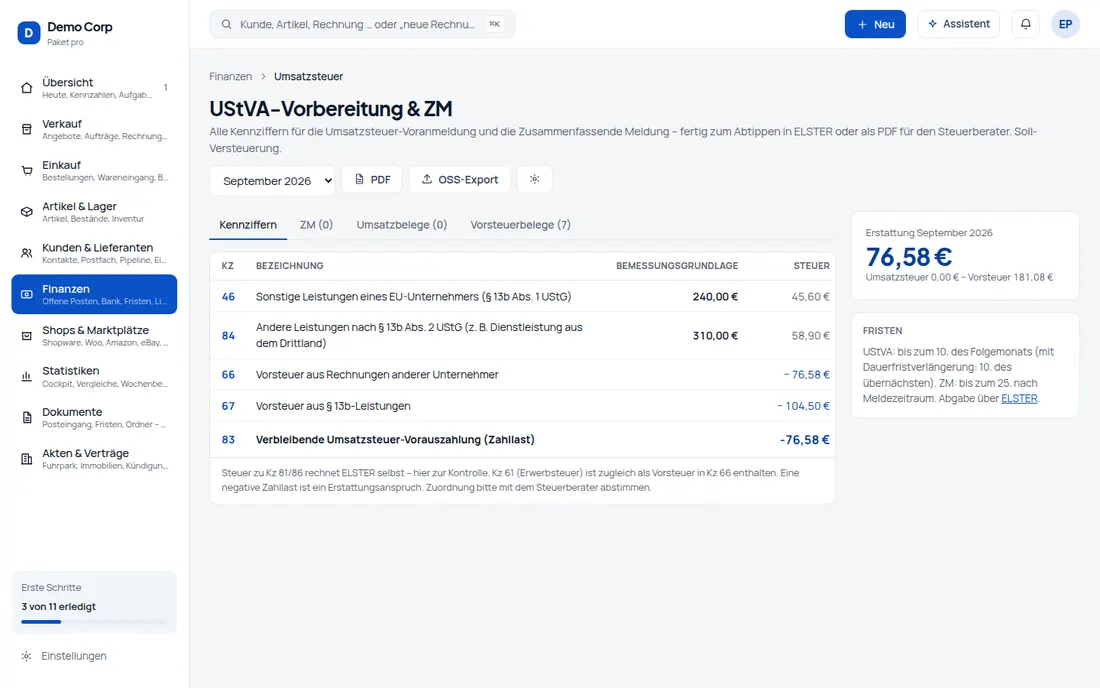Click the keyboard shortcut badge in search
Screen dimensions: 1100x688
(495, 24)
